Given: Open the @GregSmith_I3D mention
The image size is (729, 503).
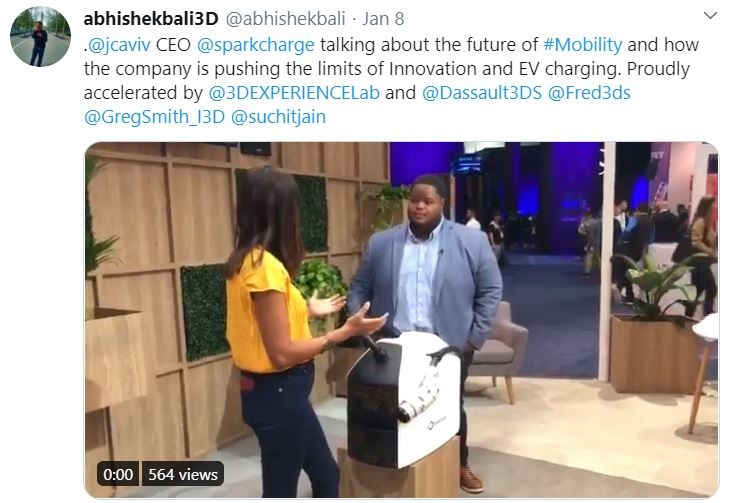Looking at the screenshot, I should click(154, 116).
